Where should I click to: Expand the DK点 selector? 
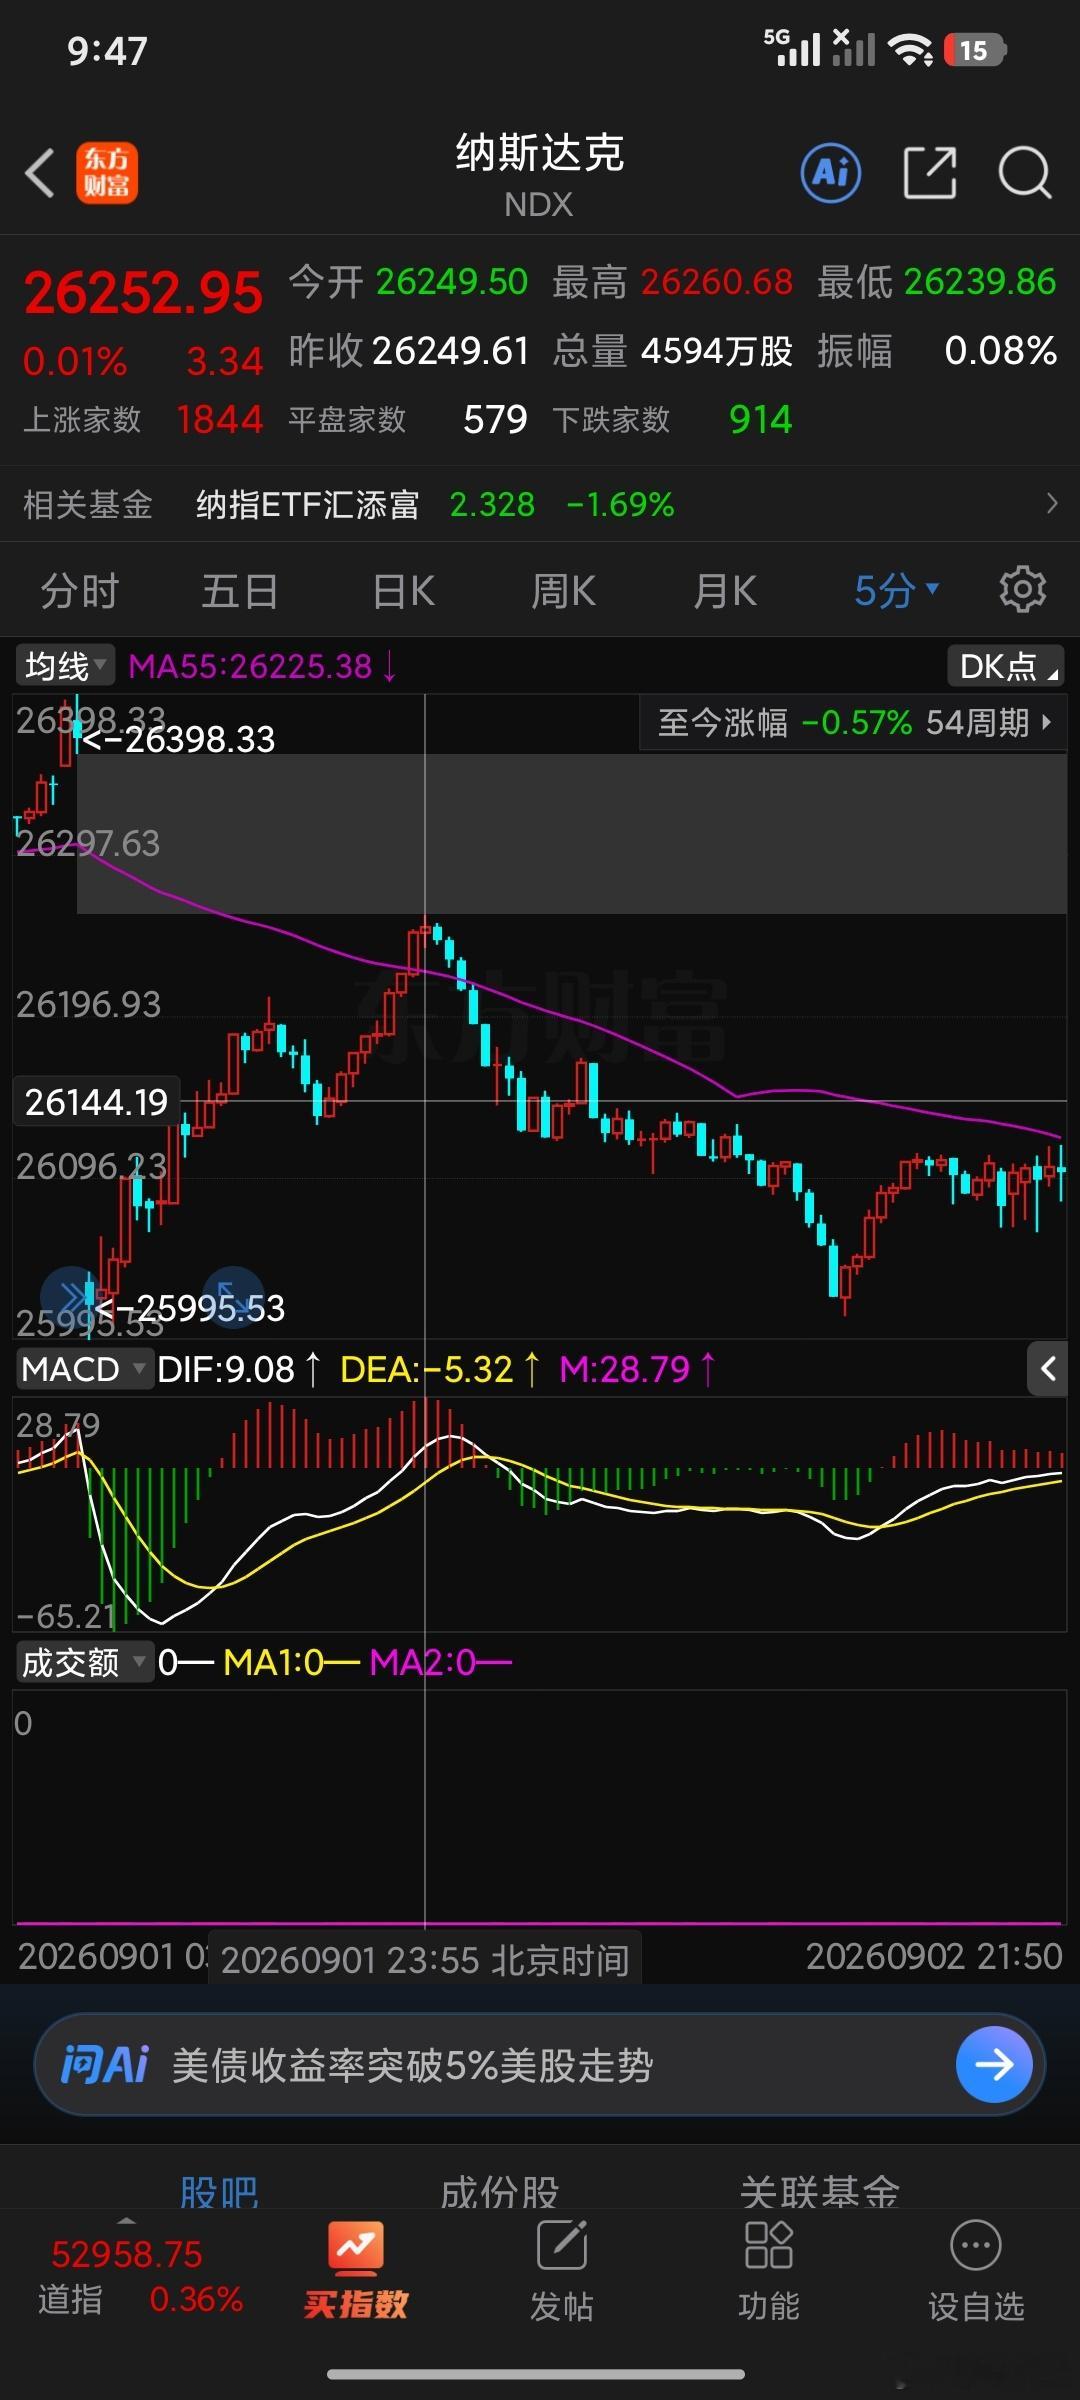[1006, 665]
